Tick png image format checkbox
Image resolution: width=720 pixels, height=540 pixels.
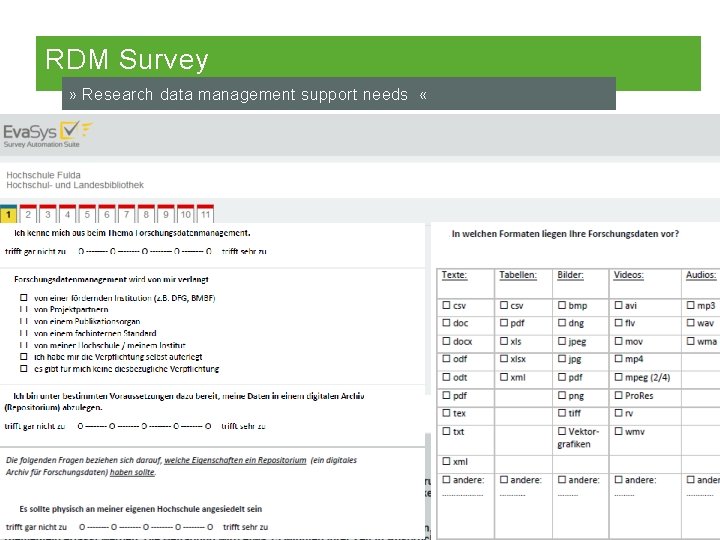point(562,395)
